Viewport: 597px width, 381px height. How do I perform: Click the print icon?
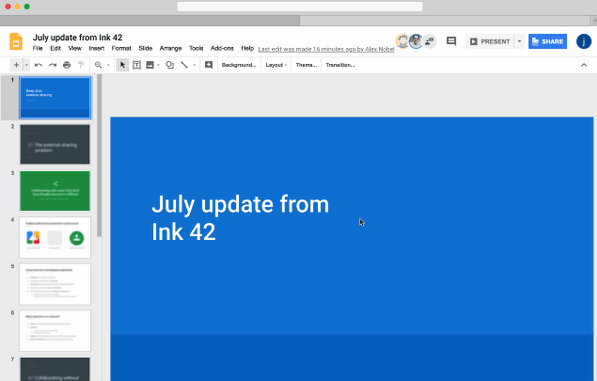[x=67, y=65]
